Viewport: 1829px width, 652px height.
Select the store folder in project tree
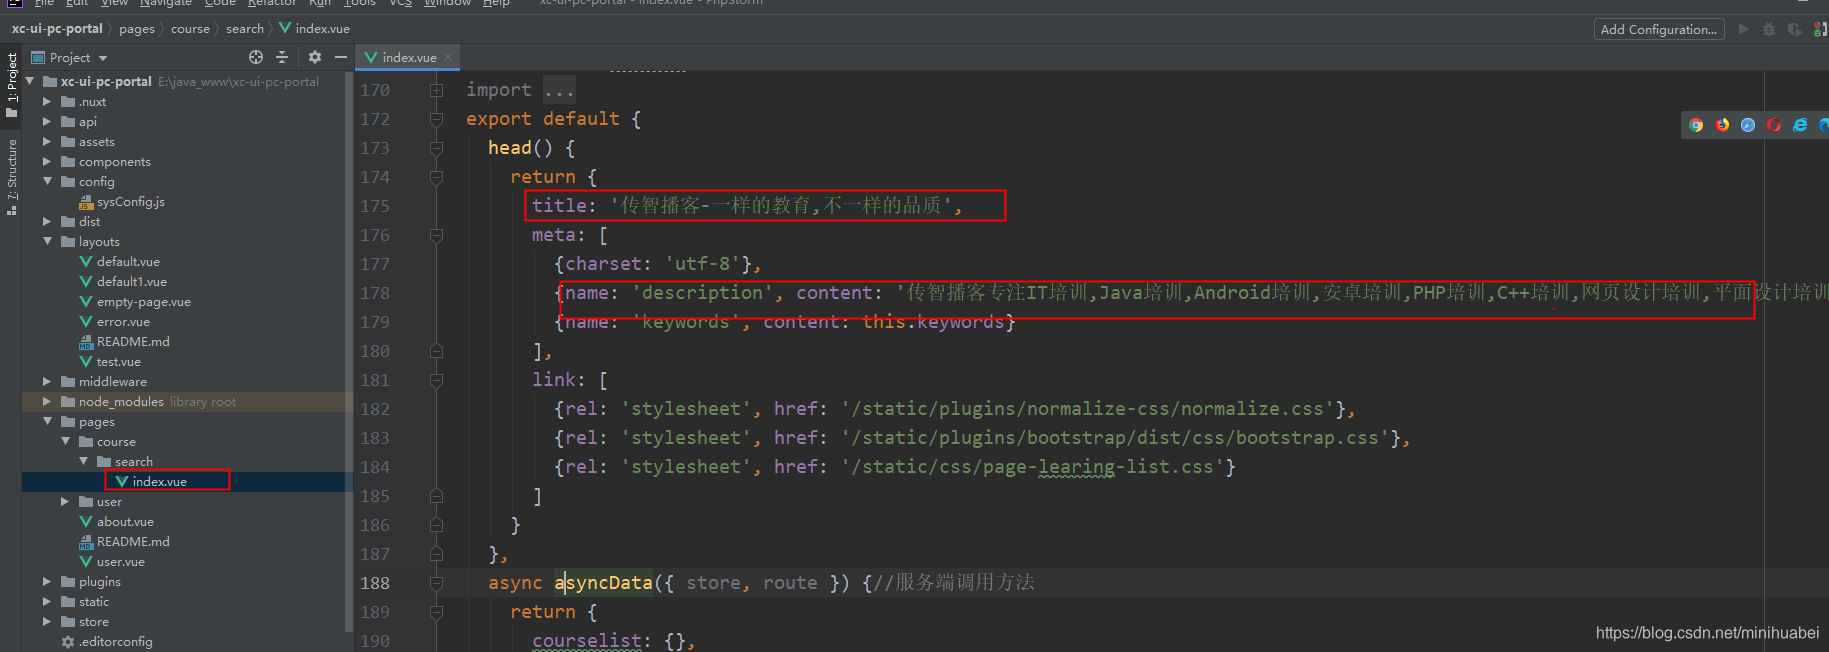click(85, 621)
